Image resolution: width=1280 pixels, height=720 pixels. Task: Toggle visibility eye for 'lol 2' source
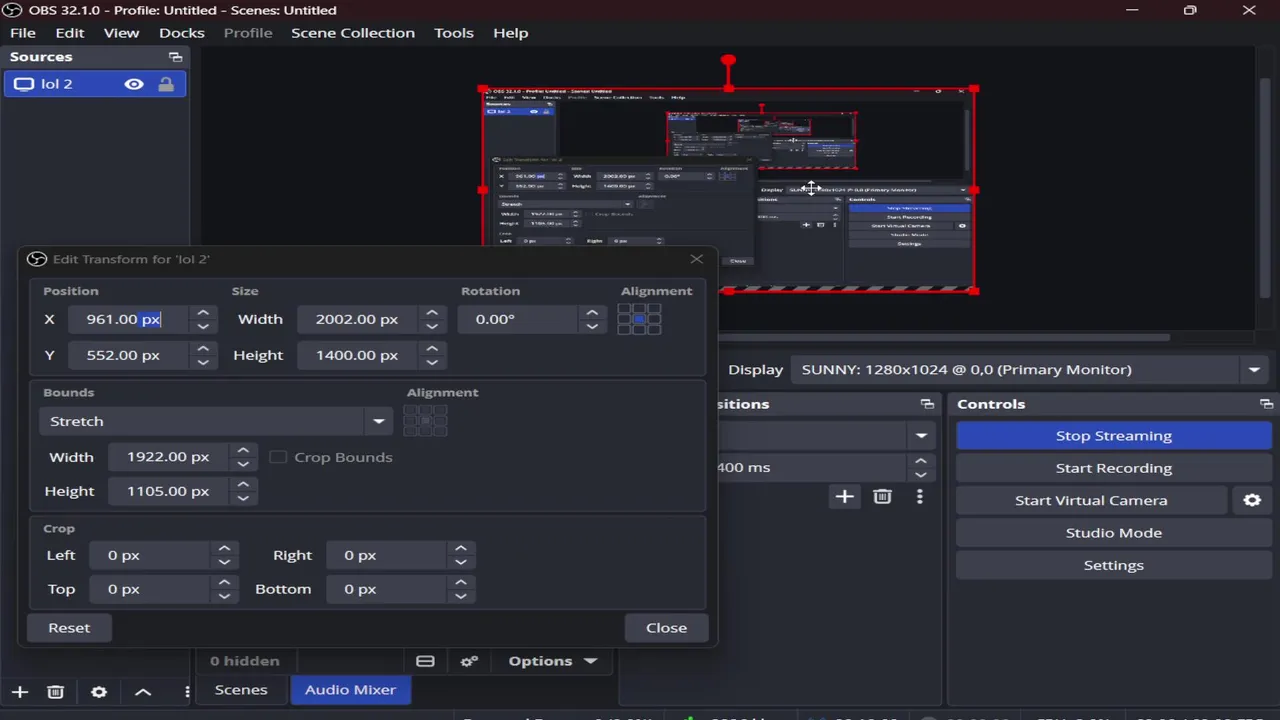point(133,84)
